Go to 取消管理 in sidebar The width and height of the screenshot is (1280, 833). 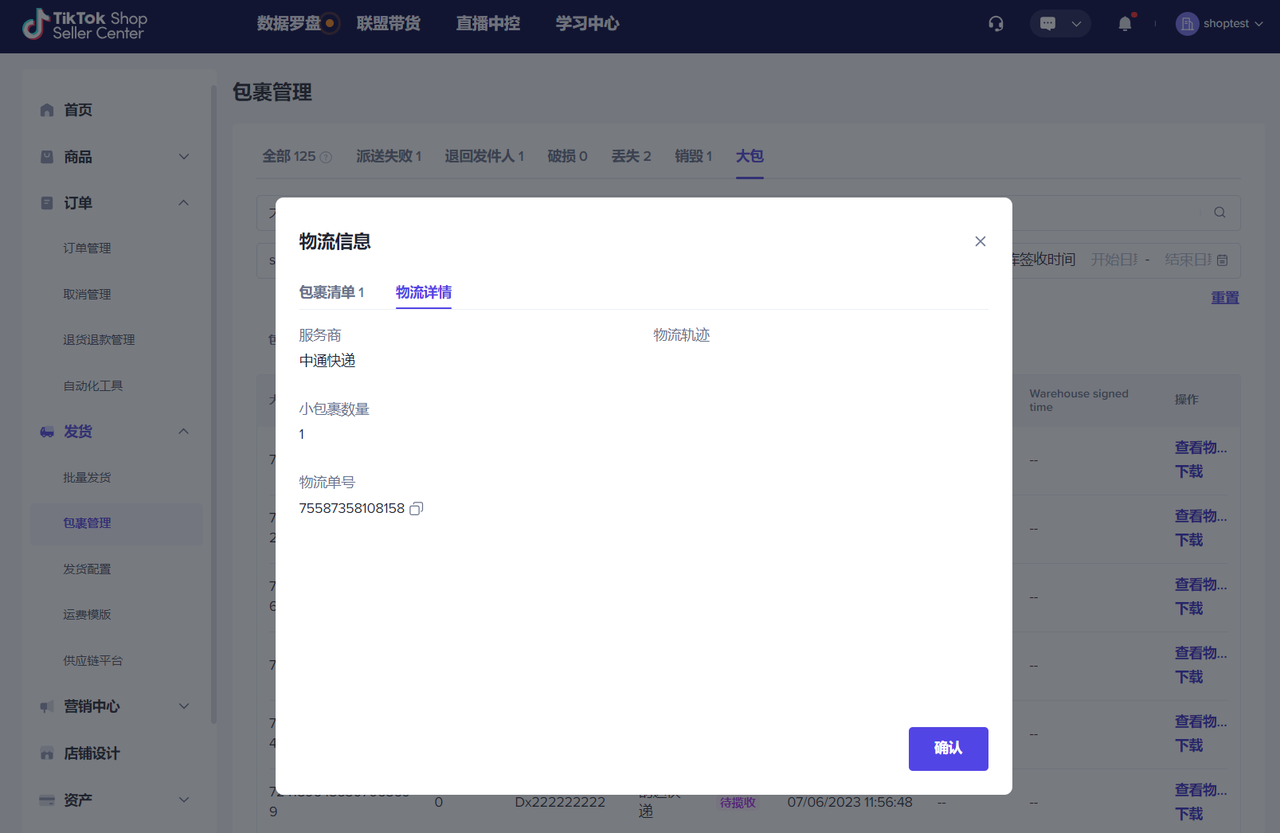click(87, 295)
